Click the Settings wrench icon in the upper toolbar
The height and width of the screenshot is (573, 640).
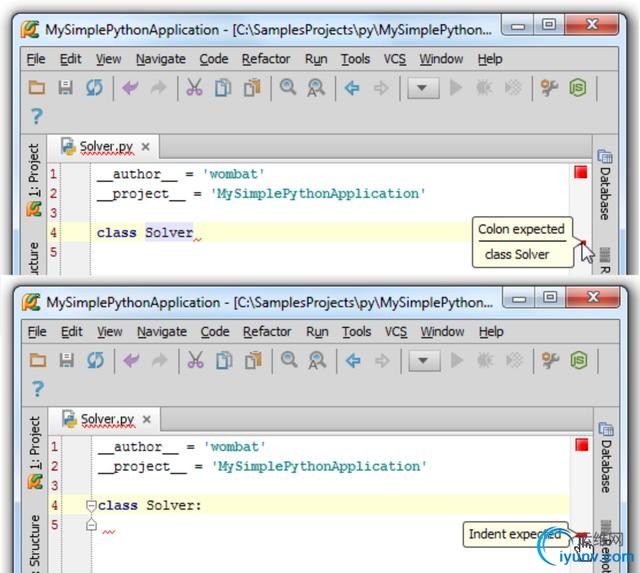(x=549, y=87)
